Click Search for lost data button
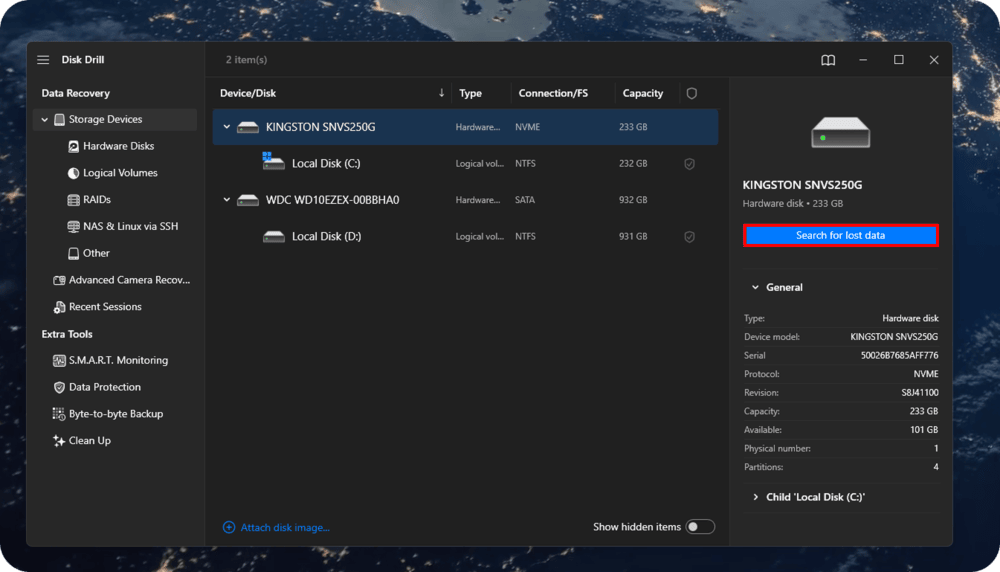Image resolution: width=1000 pixels, height=572 pixels. [x=840, y=236]
